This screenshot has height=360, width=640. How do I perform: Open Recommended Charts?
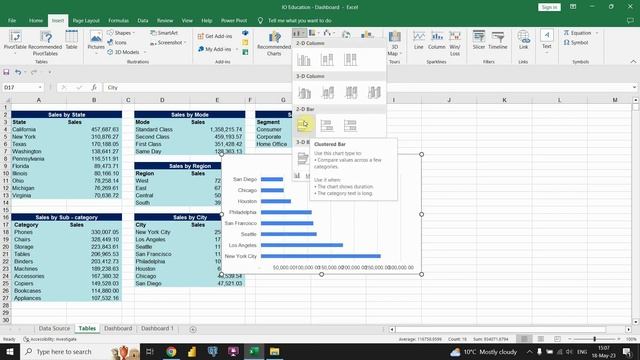click(274, 44)
